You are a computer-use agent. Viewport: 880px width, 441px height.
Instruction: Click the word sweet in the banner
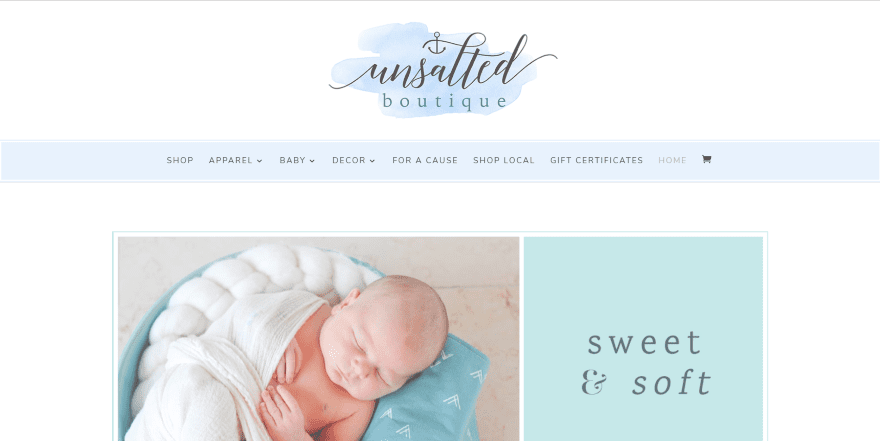pyautogui.click(x=644, y=343)
